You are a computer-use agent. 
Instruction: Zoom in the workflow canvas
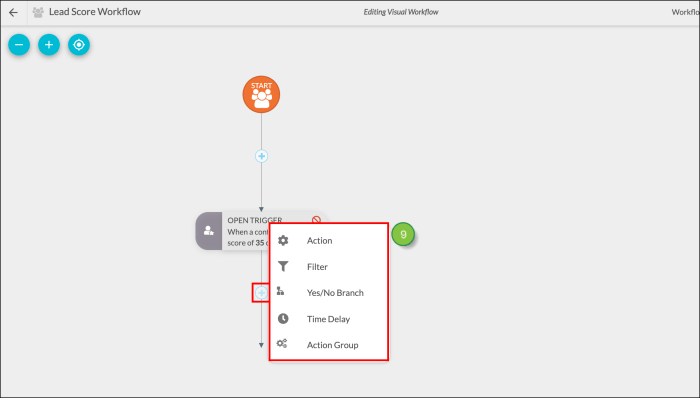click(x=49, y=45)
